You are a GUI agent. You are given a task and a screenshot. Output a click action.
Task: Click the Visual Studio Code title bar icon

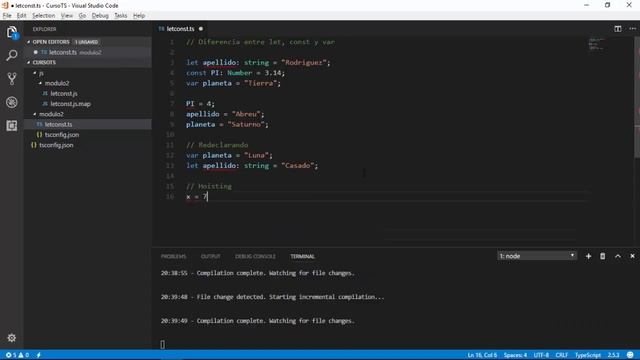(5, 5)
